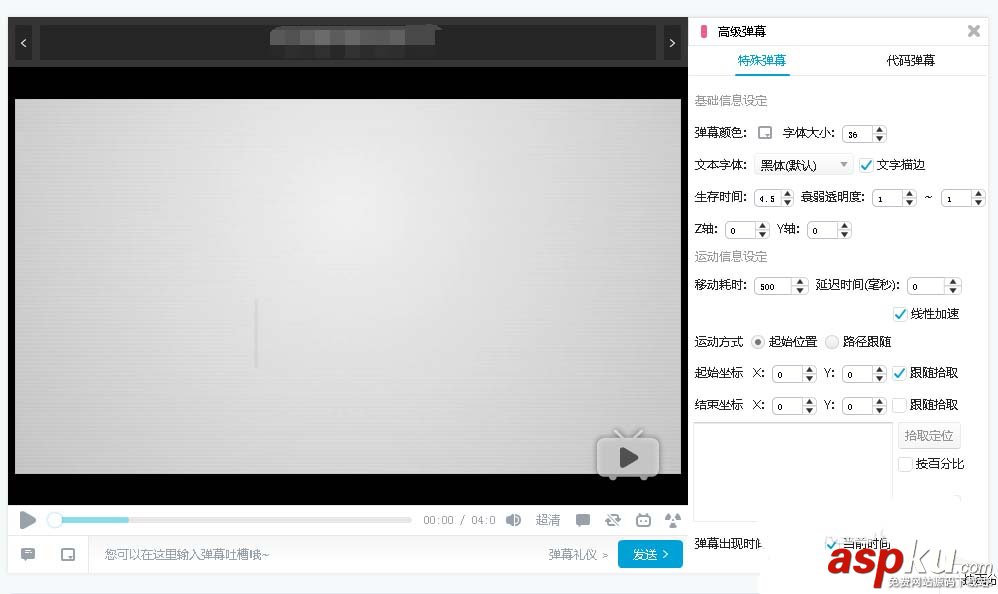Open the 弹幕颜色 color picker
The image size is (998, 594).
click(764, 133)
